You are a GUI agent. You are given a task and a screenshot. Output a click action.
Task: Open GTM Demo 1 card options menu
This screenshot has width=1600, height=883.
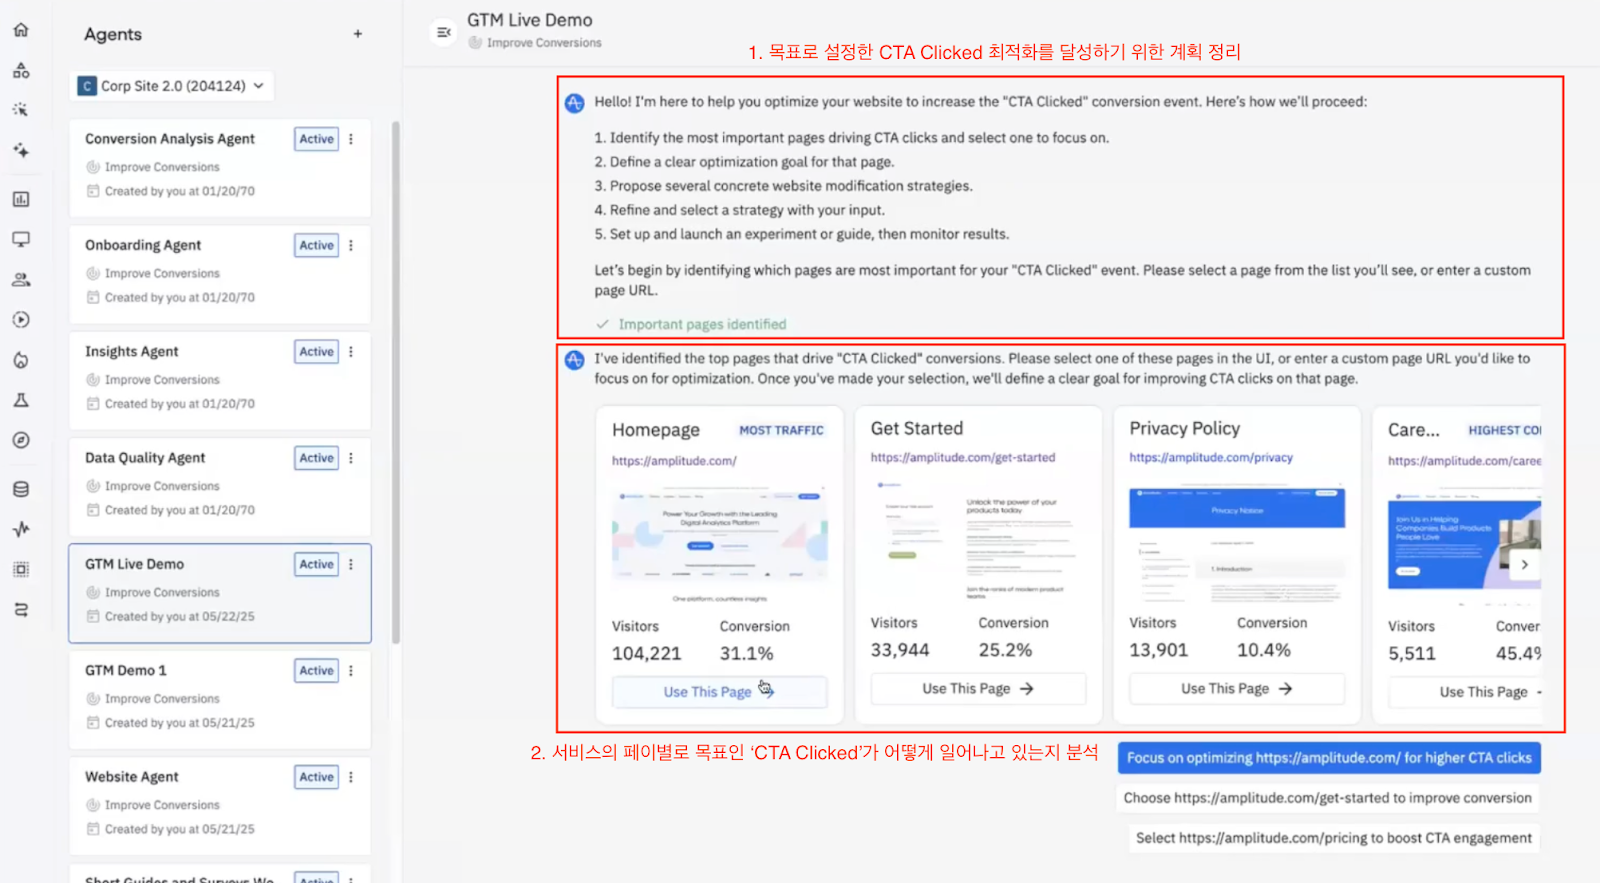pyautogui.click(x=351, y=671)
